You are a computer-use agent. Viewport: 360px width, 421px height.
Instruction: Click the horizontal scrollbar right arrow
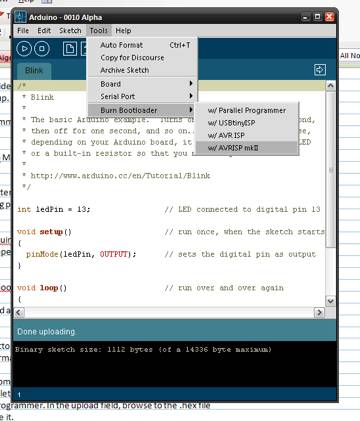pos(319,312)
